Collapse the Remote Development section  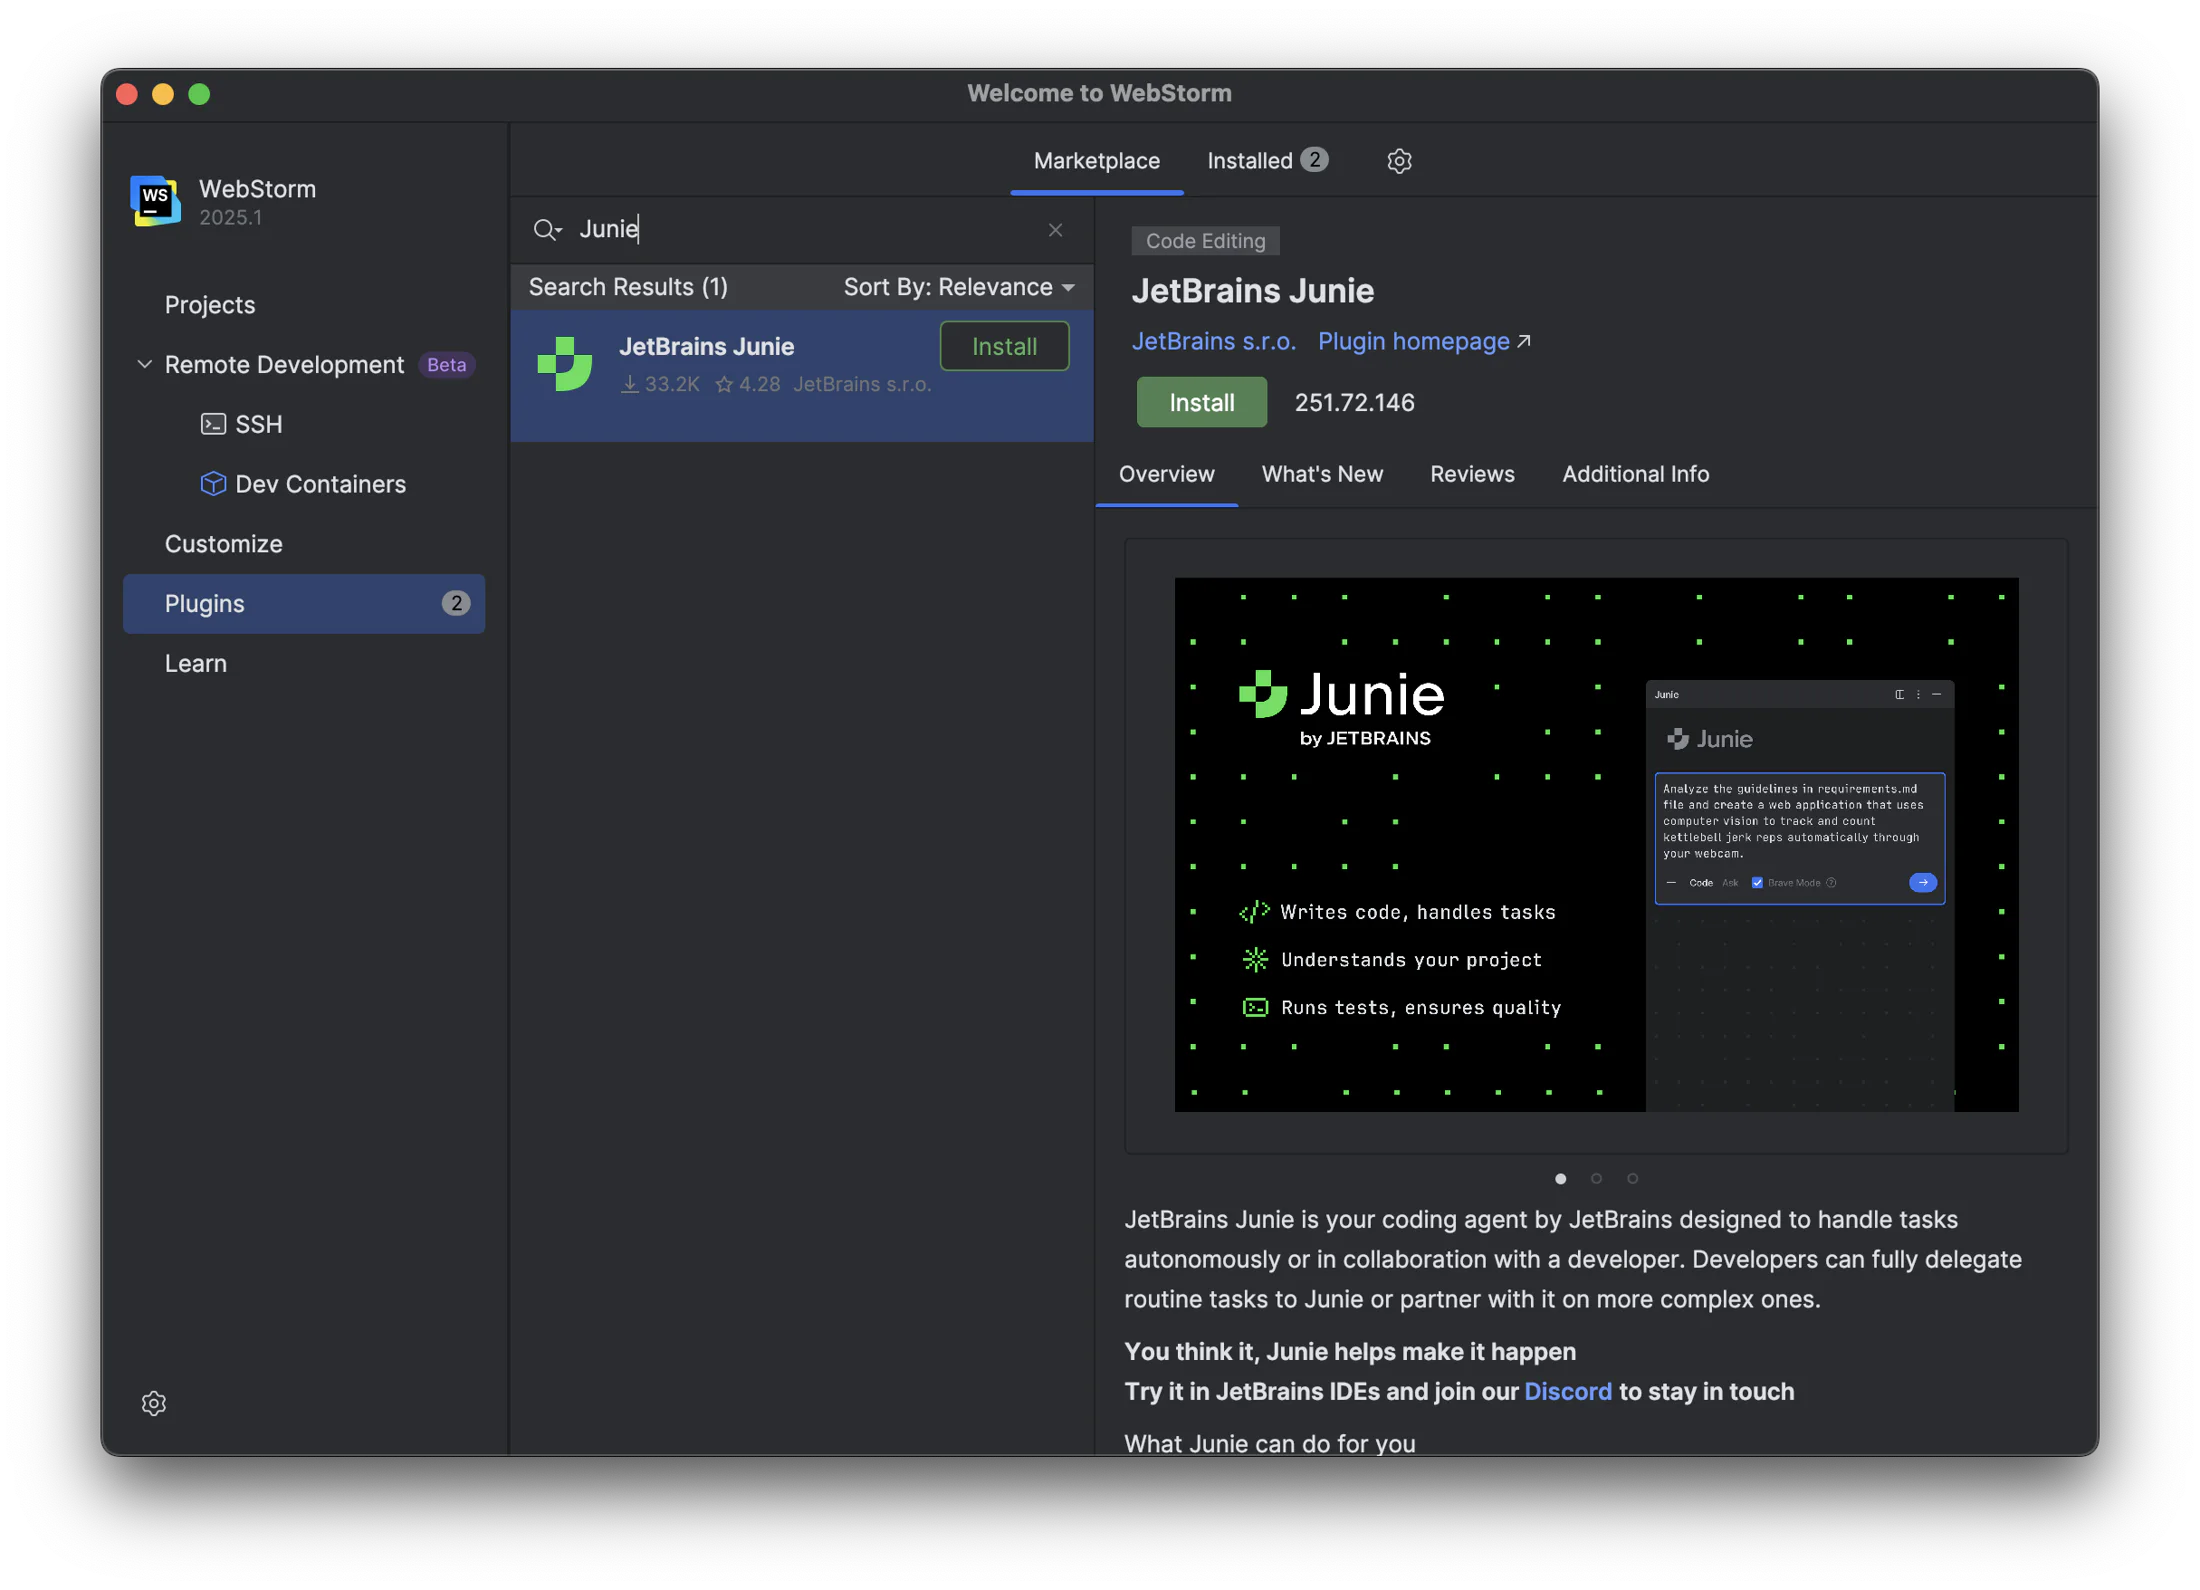coord(145,364)
